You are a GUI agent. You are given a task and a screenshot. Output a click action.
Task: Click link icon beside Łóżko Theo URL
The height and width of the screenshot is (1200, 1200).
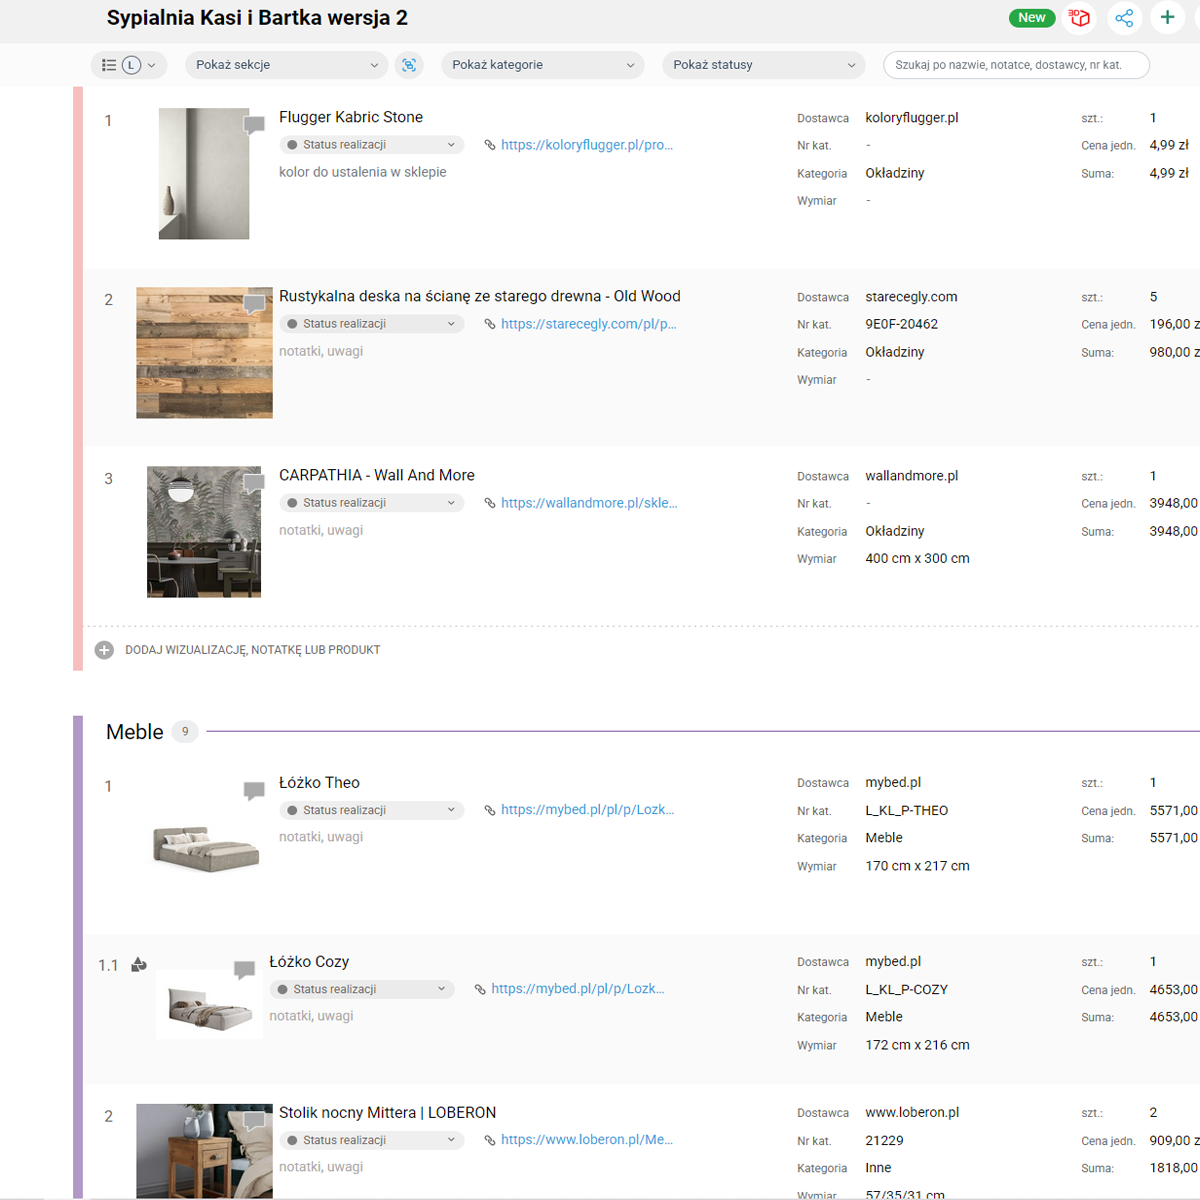coord(490,810)
